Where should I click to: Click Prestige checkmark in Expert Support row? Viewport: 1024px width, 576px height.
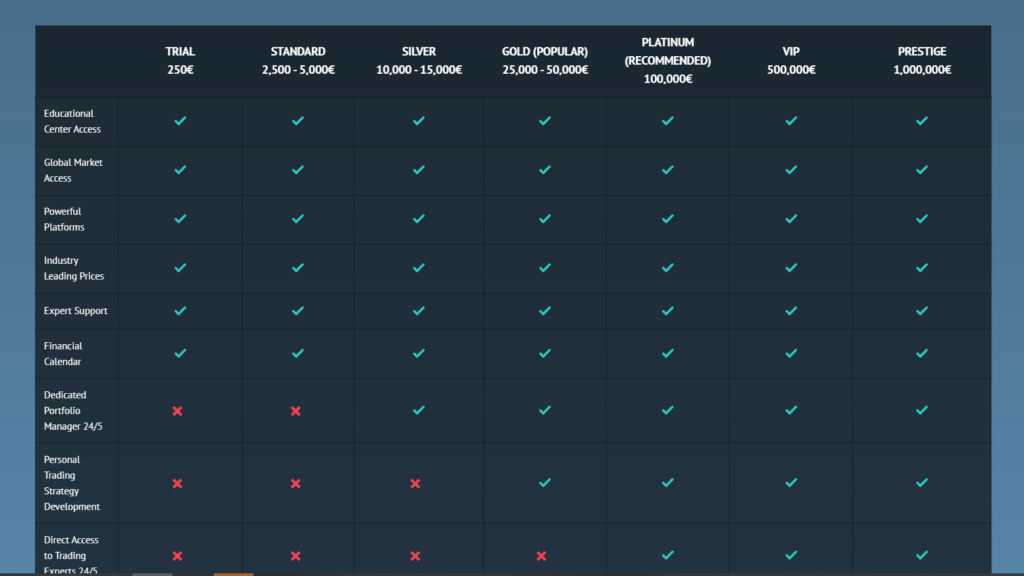(x=922, y=311)
